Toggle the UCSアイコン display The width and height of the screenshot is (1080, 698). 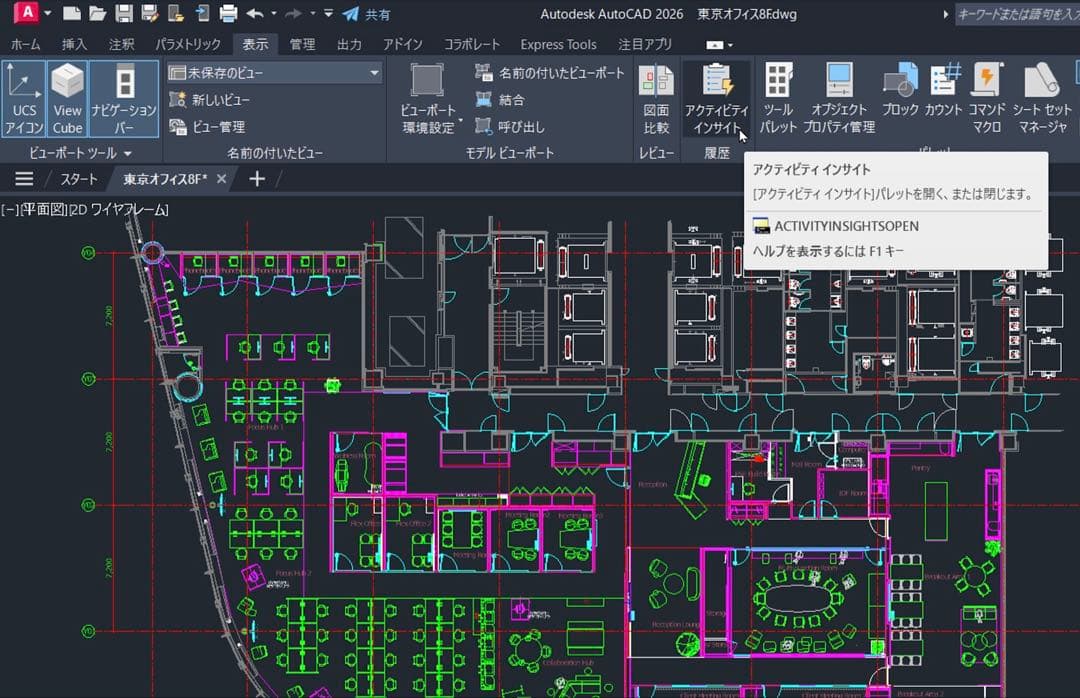point(23,97)
